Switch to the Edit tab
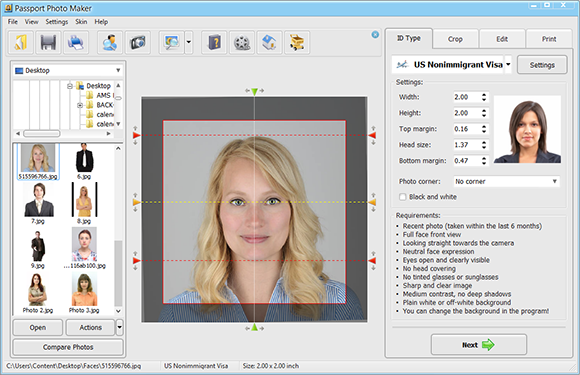The image size is (580, 375). point(502,39)
